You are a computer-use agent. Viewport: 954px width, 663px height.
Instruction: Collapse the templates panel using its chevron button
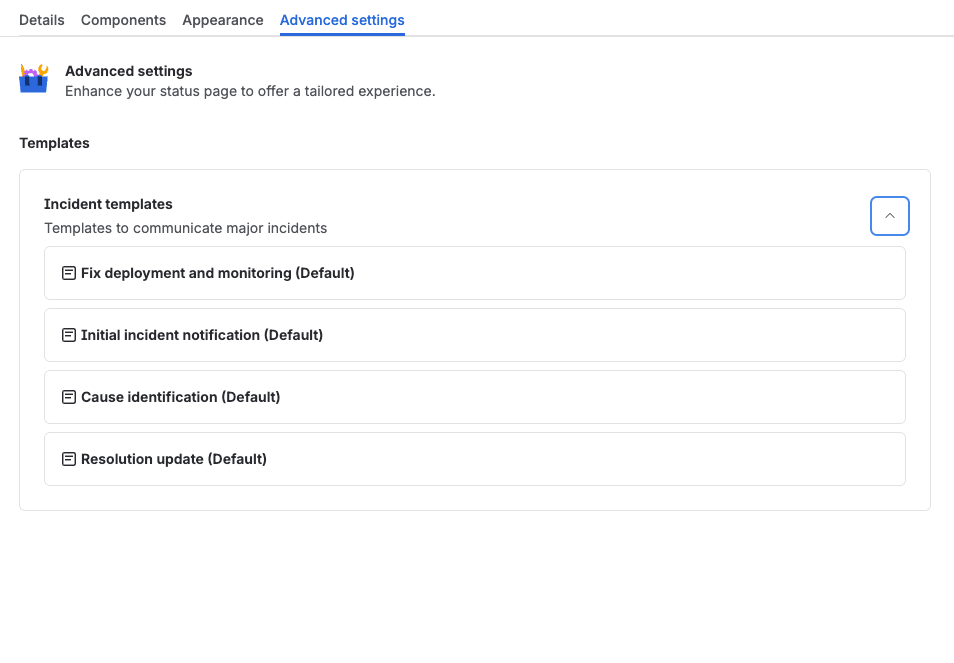(889, 215)
